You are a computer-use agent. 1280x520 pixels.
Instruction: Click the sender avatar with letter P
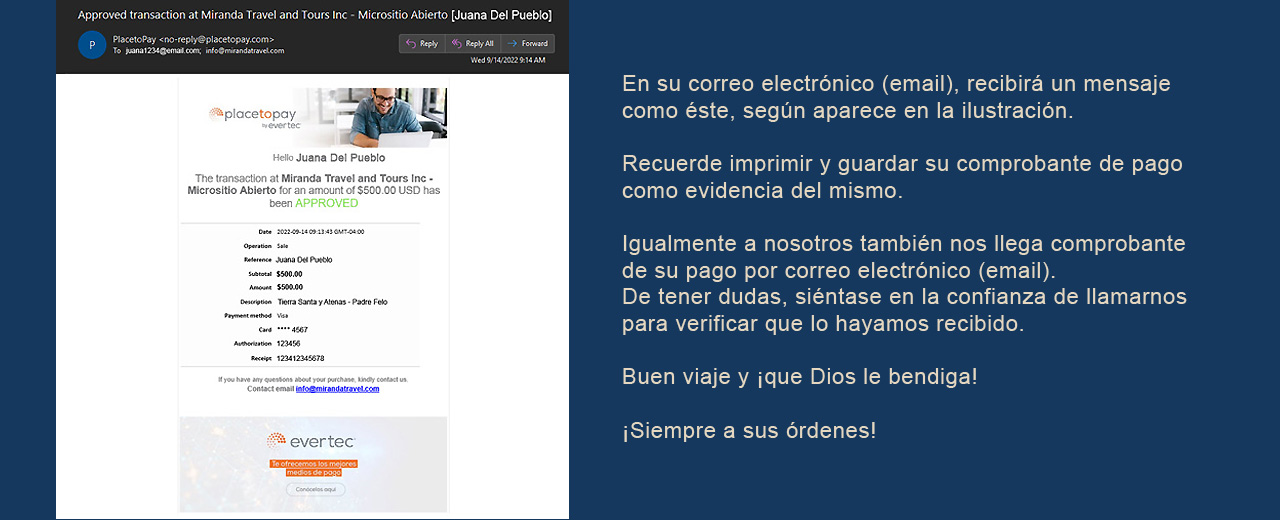pyautogui.click(x=92, y=45)
